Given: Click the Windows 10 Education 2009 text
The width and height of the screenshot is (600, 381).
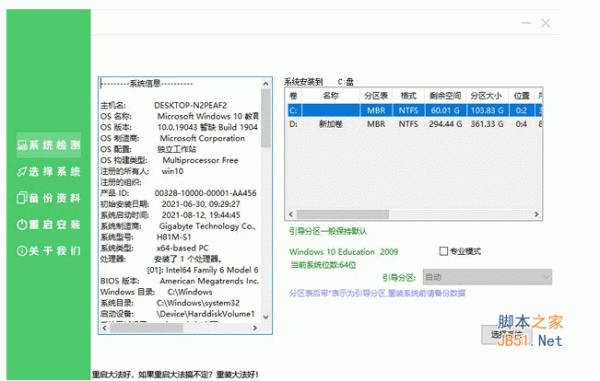Looking at the screenshot, I should (x=344, y=252).
